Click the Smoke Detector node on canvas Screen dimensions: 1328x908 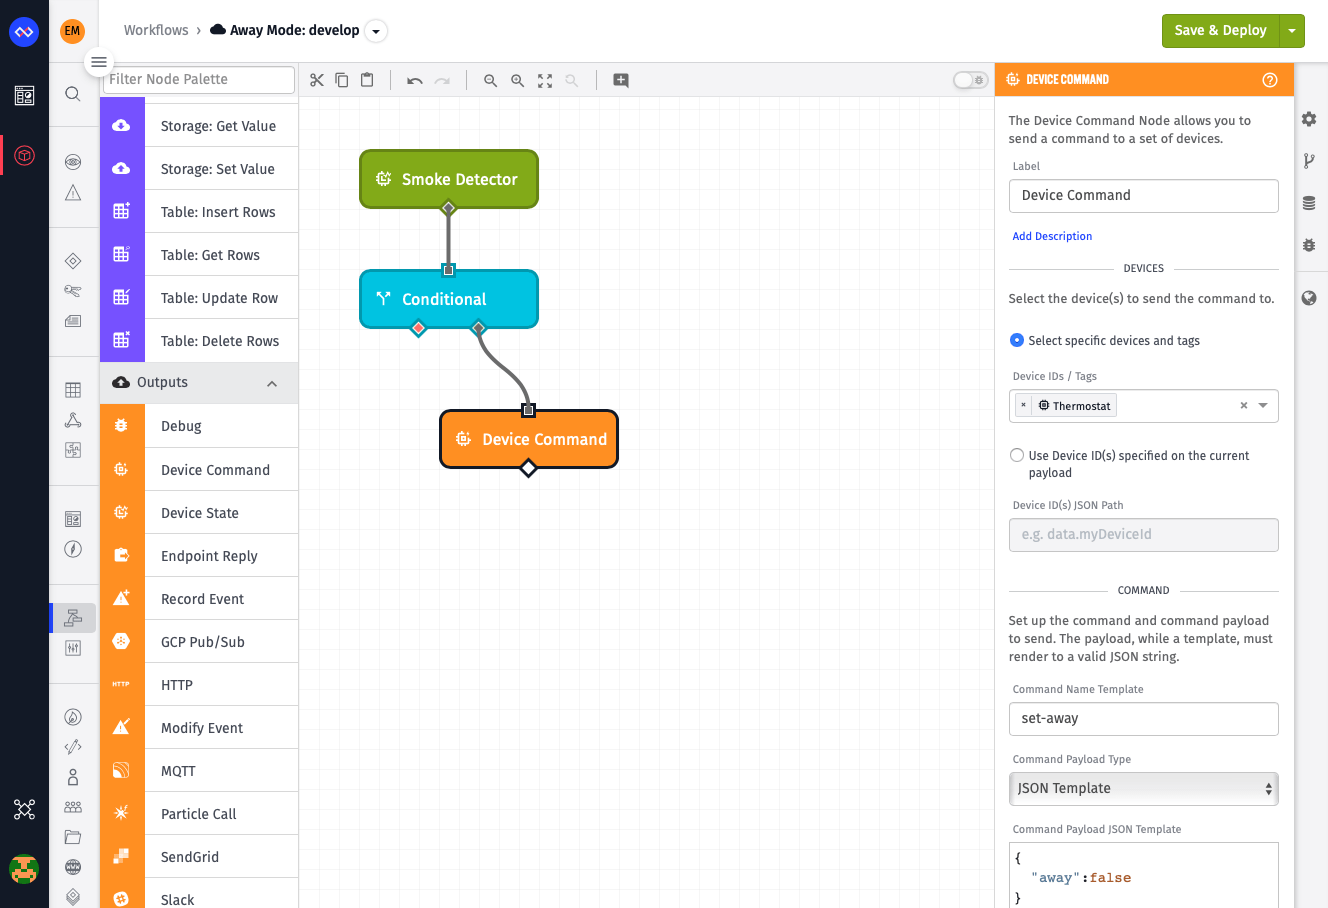click(449, 179)
